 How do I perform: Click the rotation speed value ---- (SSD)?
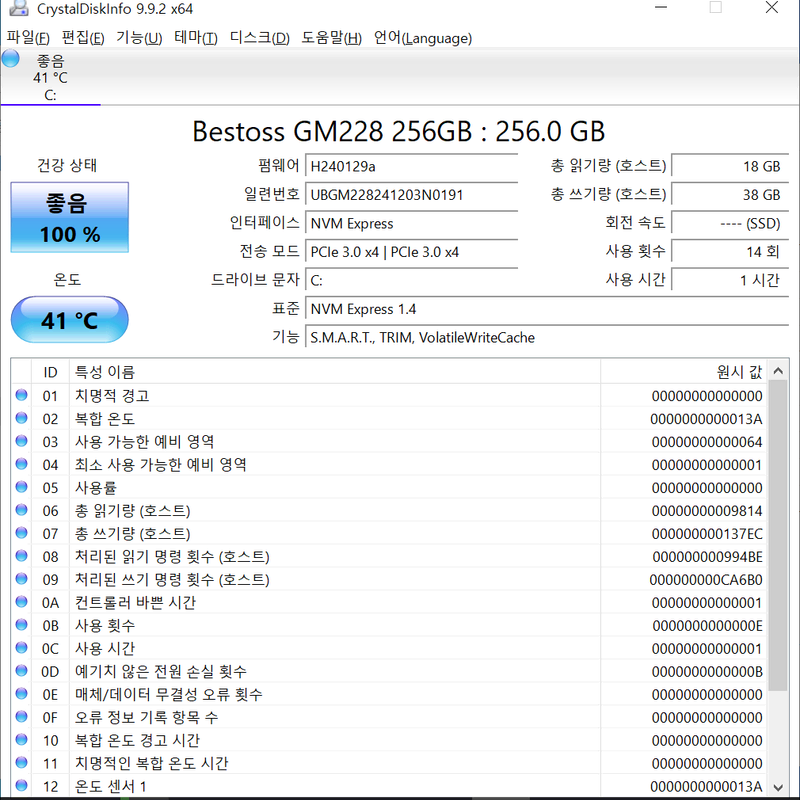tap(730, 223)
